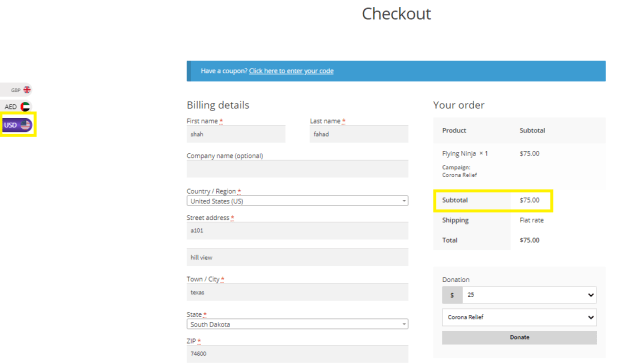Click the Company name input
The image size is (620, 364).
[x=297, y=169]
